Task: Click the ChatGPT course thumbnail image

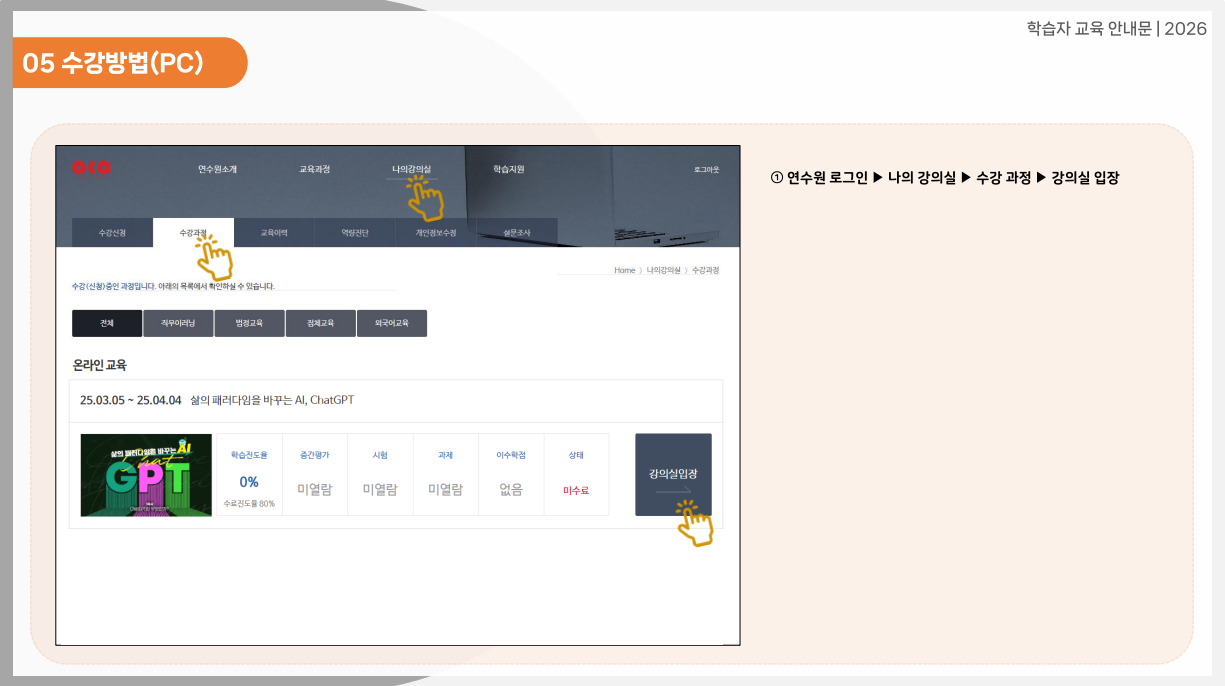Action: point(146,475)
